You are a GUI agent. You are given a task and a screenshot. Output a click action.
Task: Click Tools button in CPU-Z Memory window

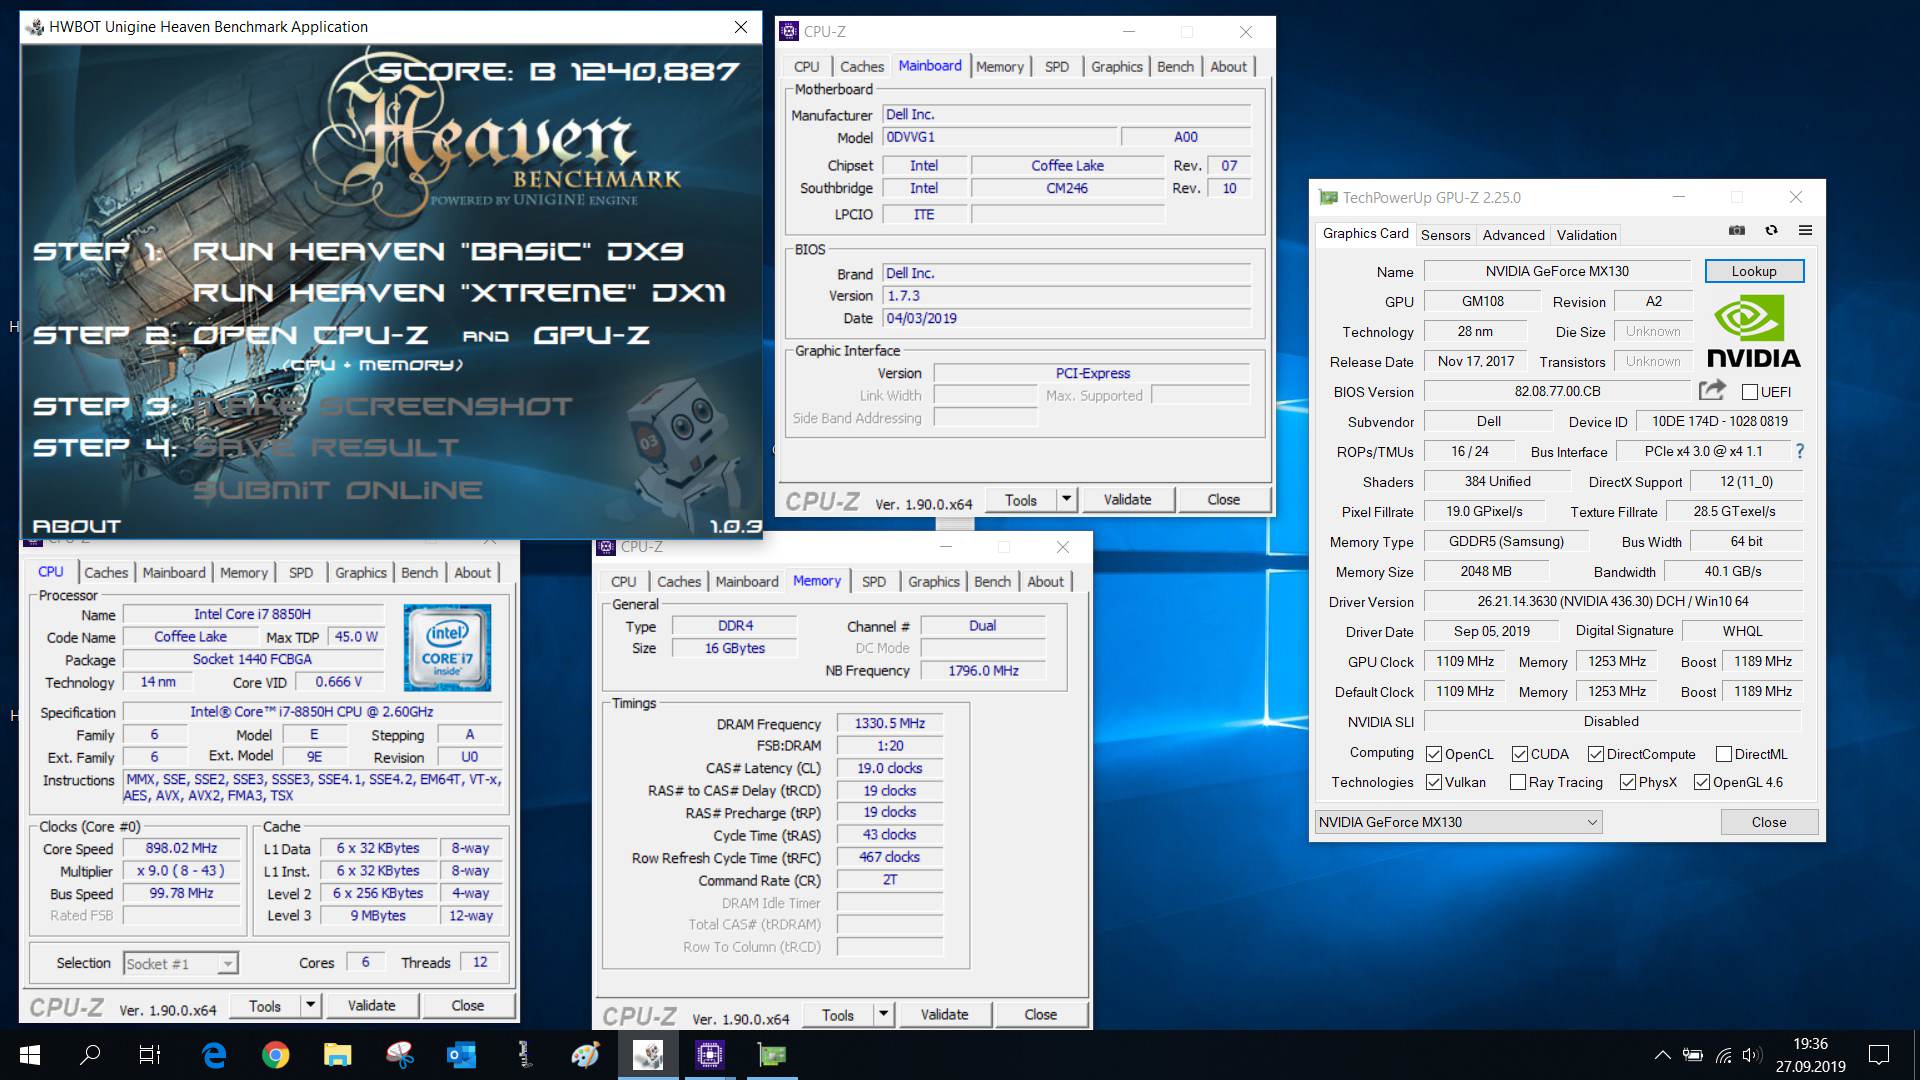tap(838, 1014)
